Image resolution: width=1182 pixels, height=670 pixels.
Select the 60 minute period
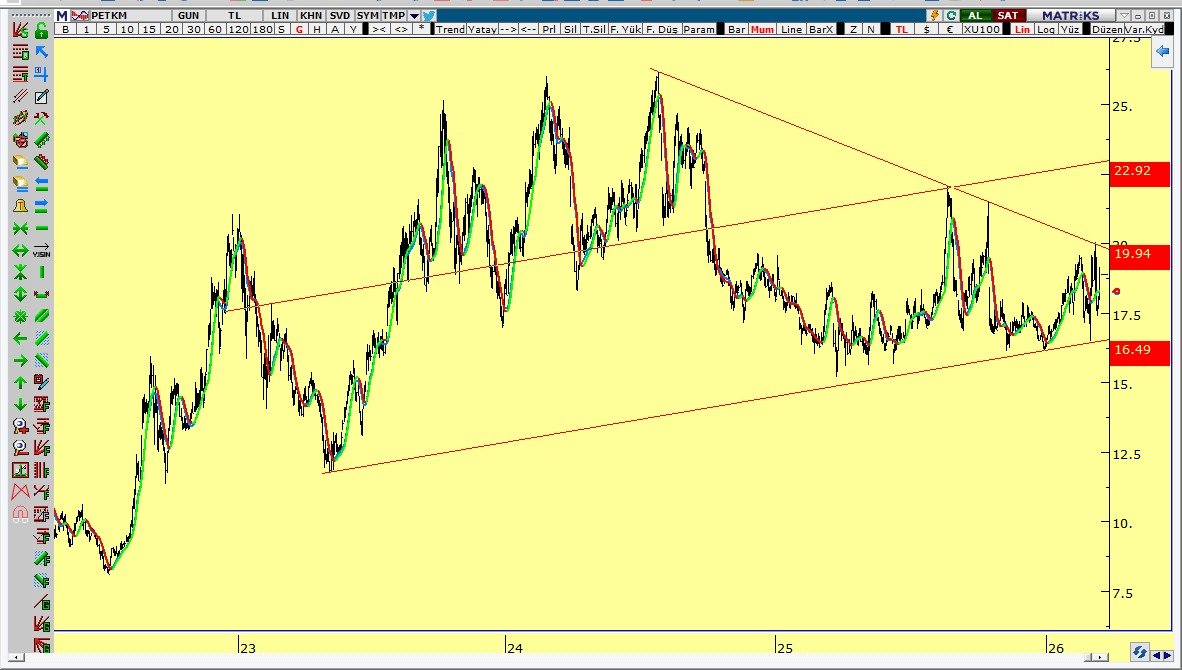[215, 29]
